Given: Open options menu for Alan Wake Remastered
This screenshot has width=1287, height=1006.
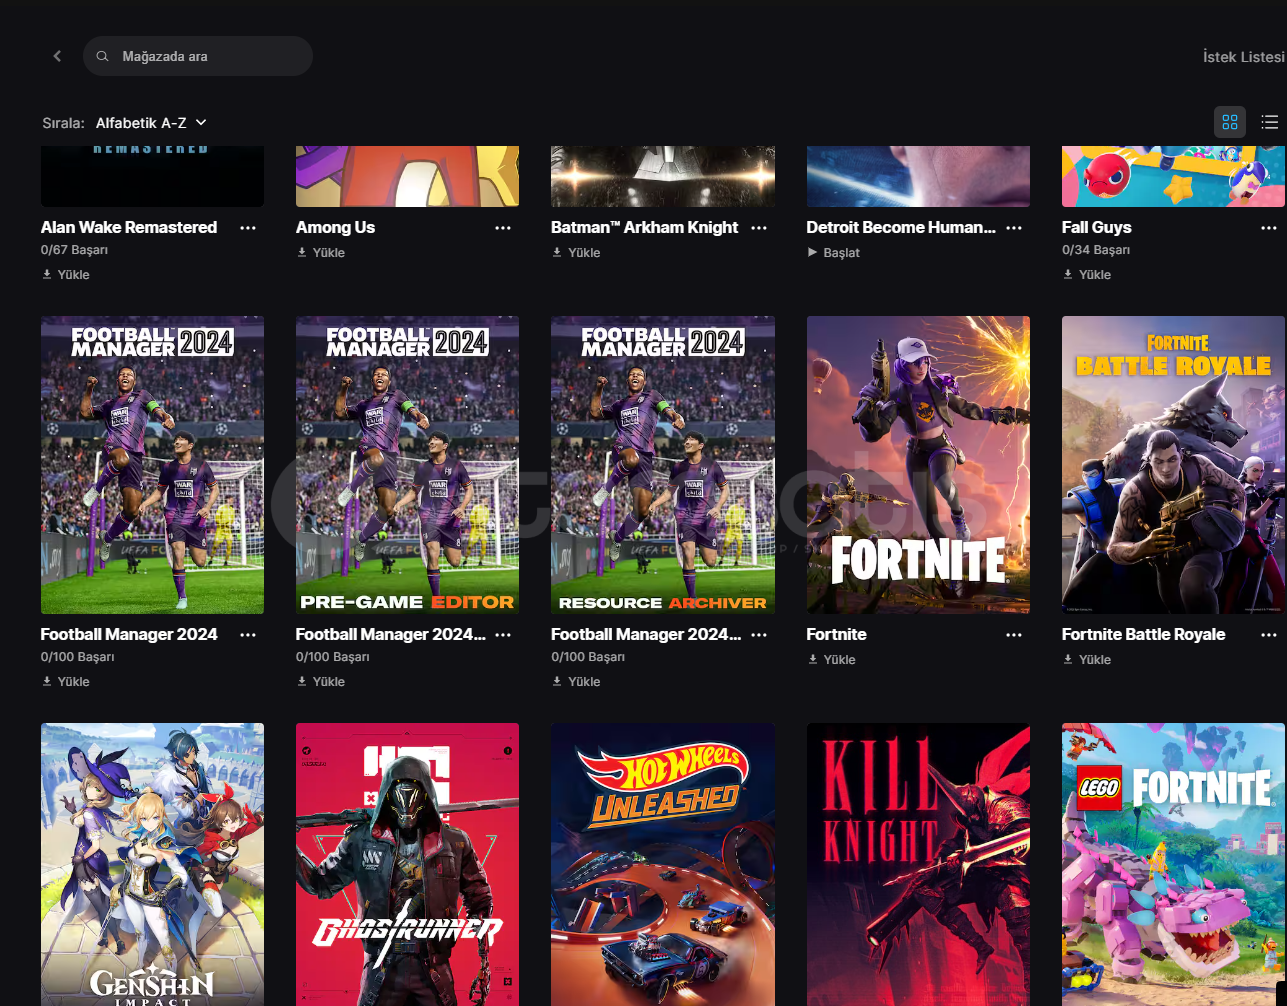Looking at the screenshot, I should coord(248,228).
